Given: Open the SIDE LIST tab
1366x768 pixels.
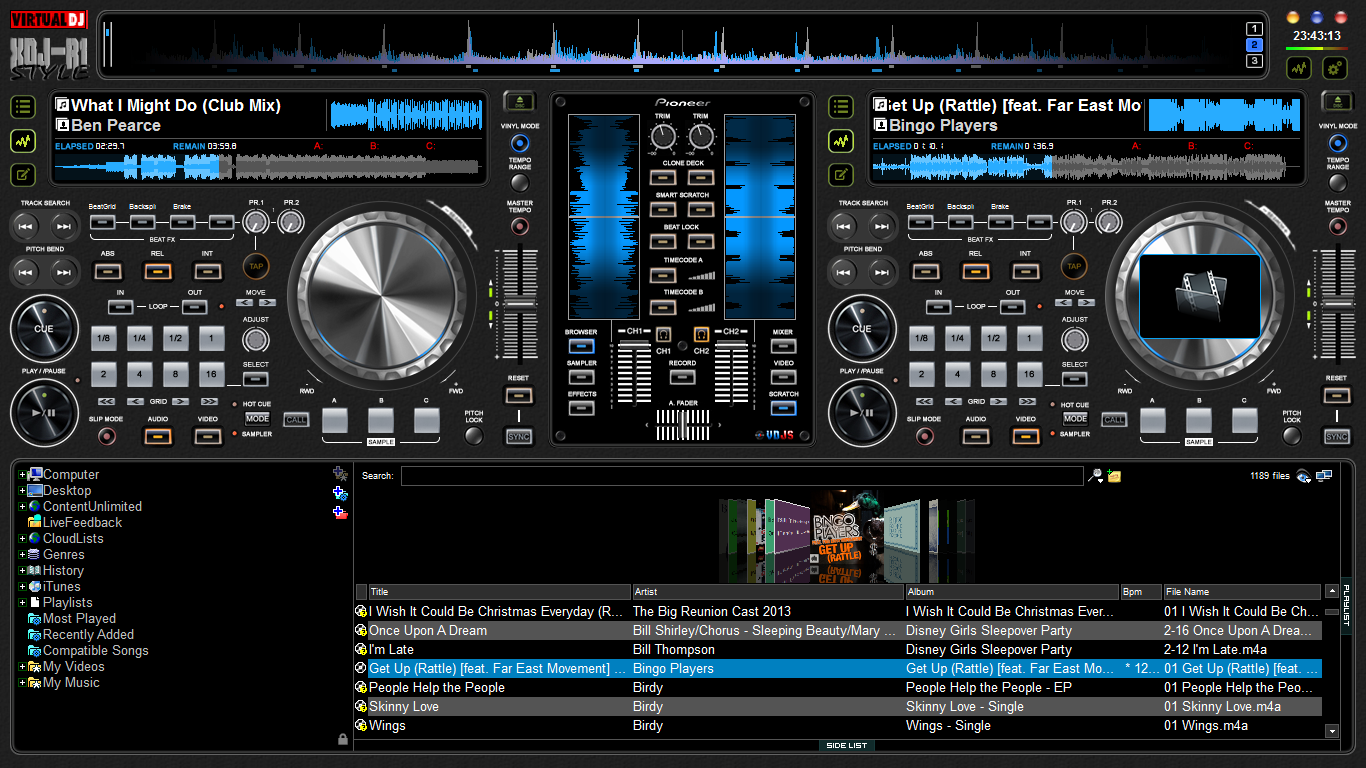Looking at the screenshot, I should click(846, 745).
